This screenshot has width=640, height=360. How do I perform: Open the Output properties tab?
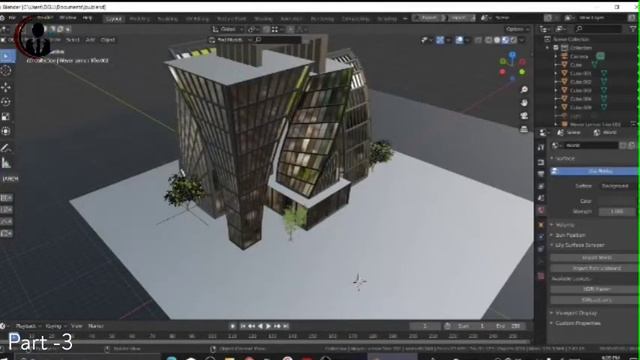click(x=541, y=174)
